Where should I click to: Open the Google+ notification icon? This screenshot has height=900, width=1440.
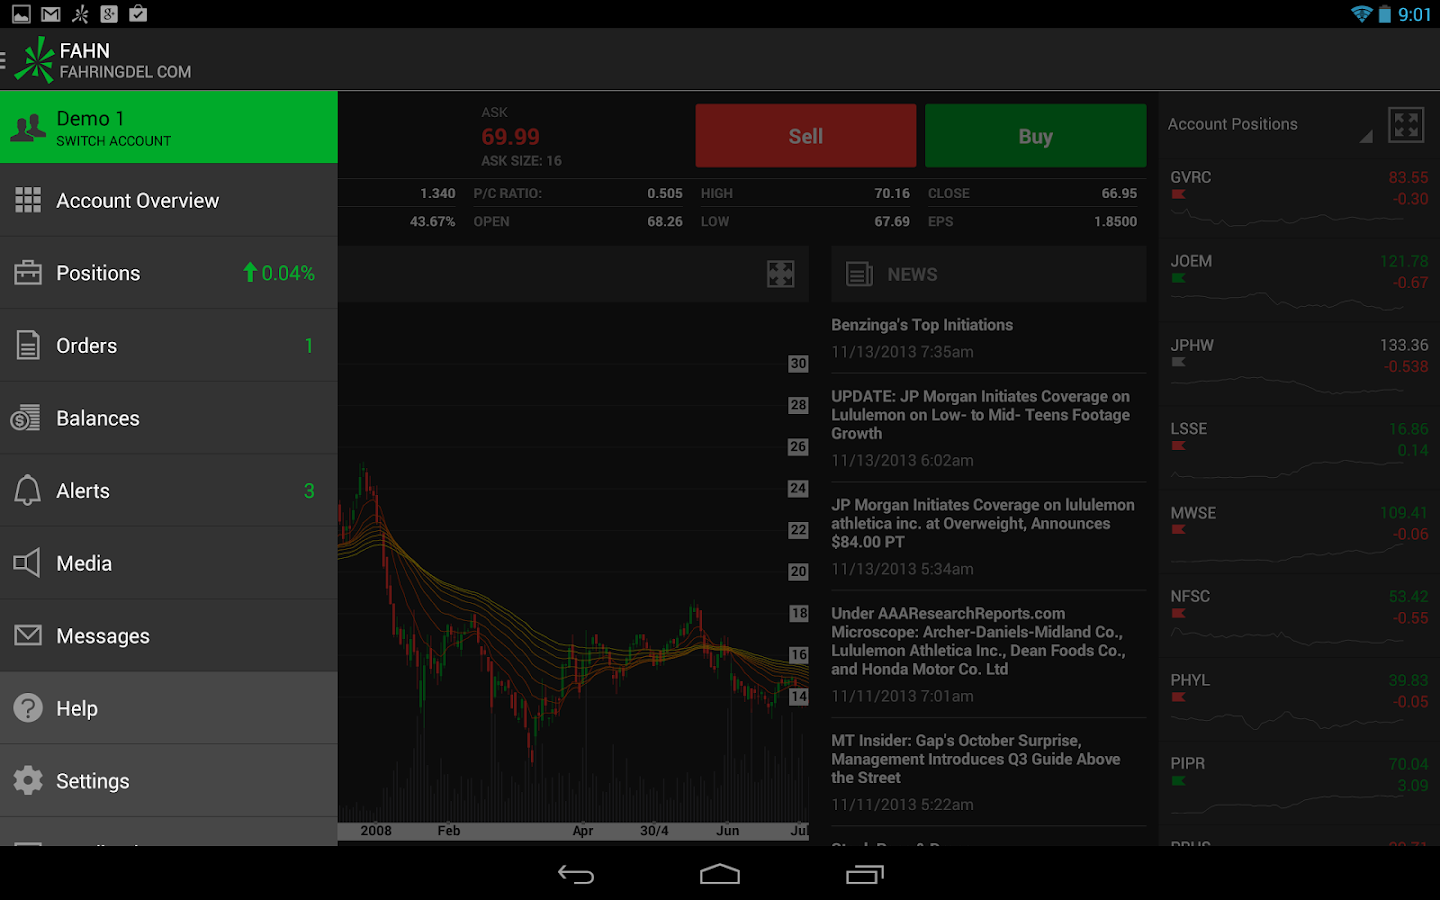[x=109, y=14]
